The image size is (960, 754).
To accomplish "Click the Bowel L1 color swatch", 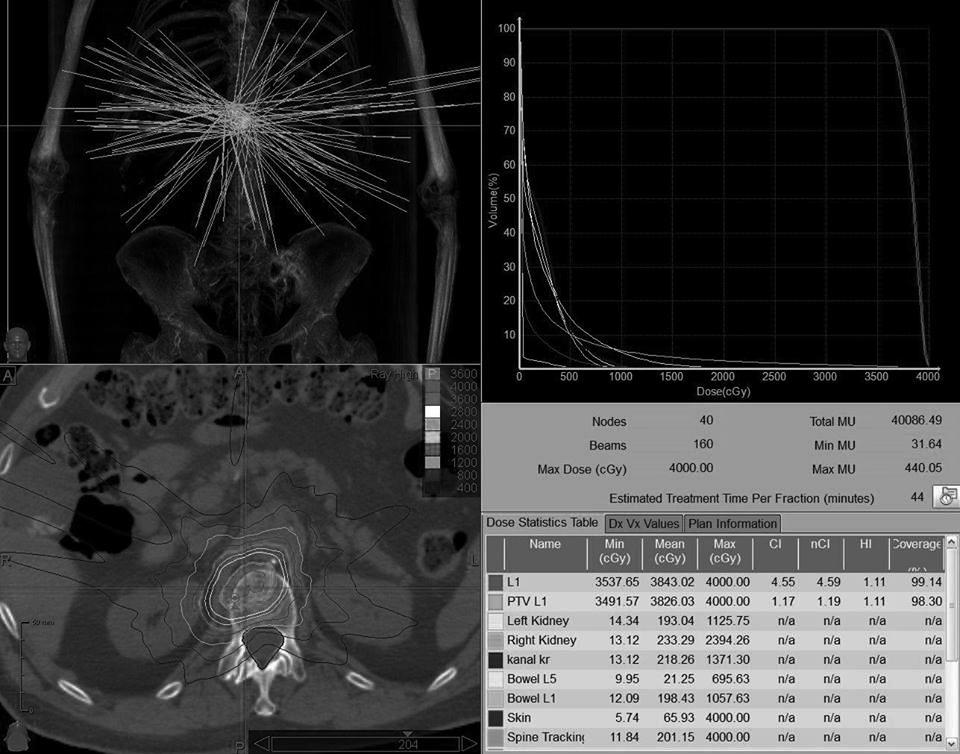I will point(495,699).
